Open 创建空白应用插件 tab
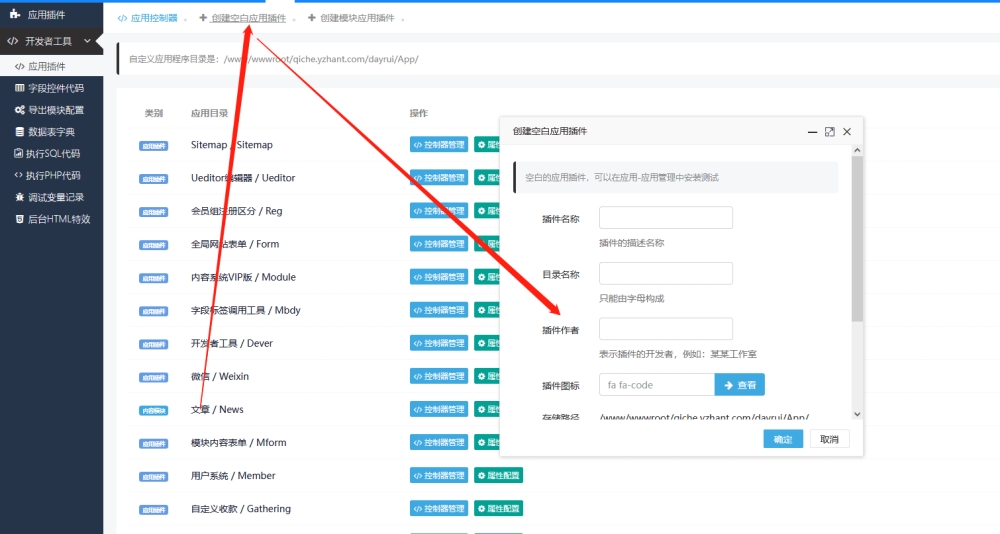This screenshot has height=534, width=1000. 242,18
